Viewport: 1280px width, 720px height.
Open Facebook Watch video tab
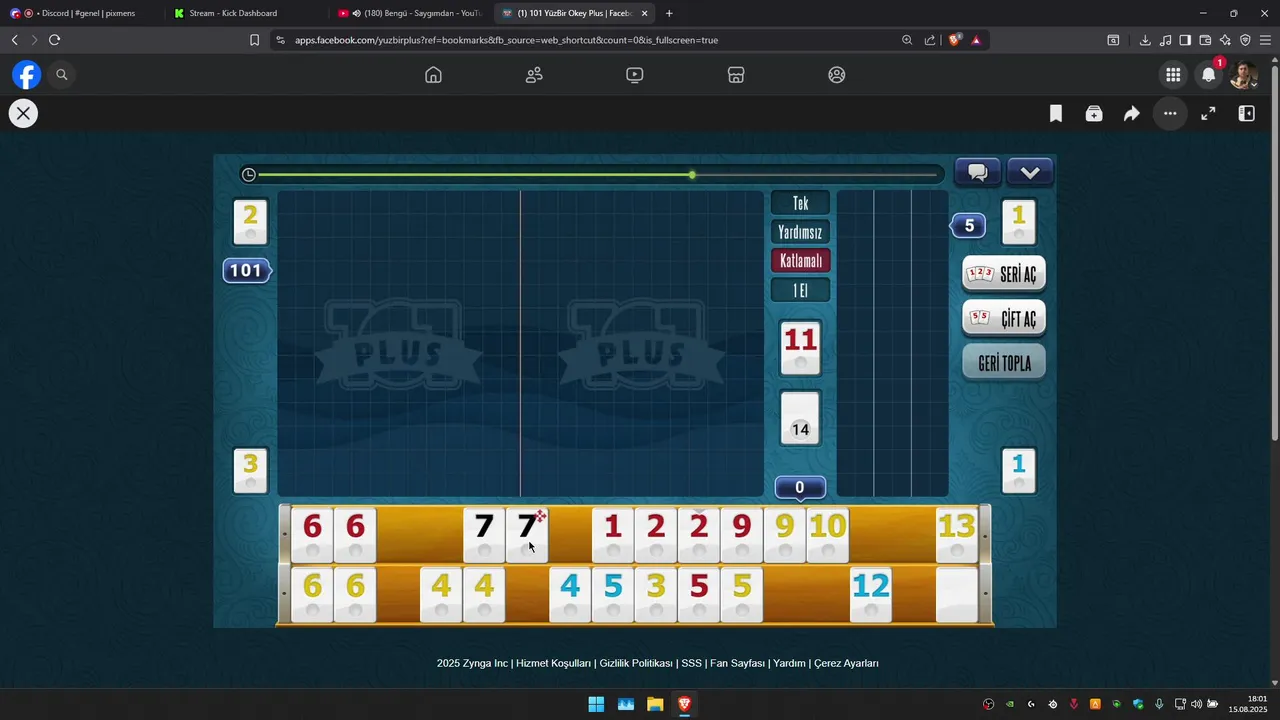[635, 75]
